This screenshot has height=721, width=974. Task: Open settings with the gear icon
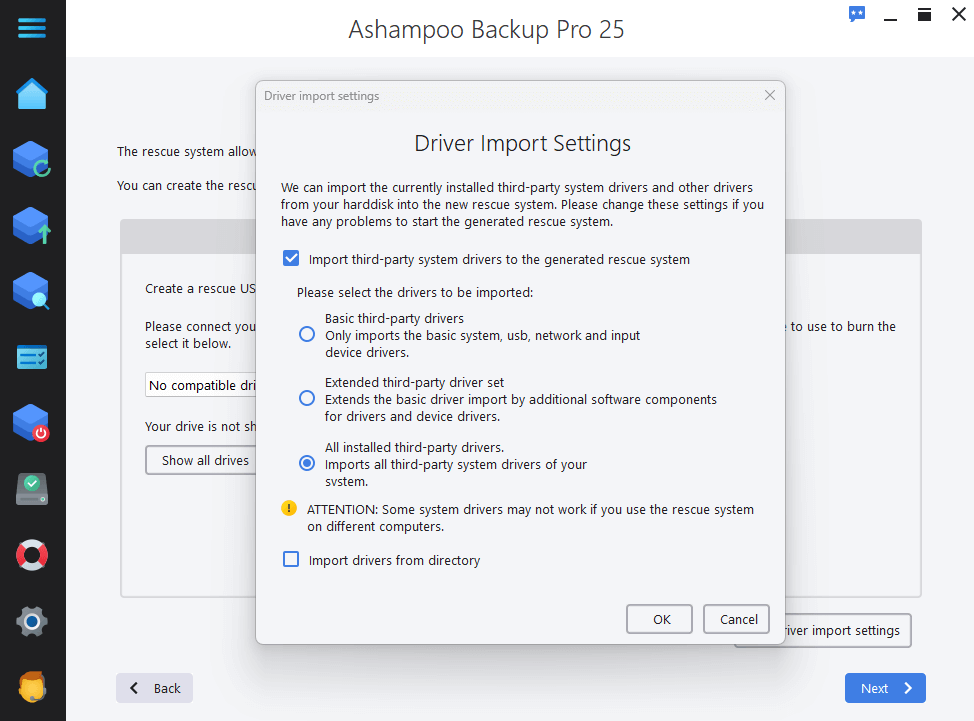tap(32, 621)
